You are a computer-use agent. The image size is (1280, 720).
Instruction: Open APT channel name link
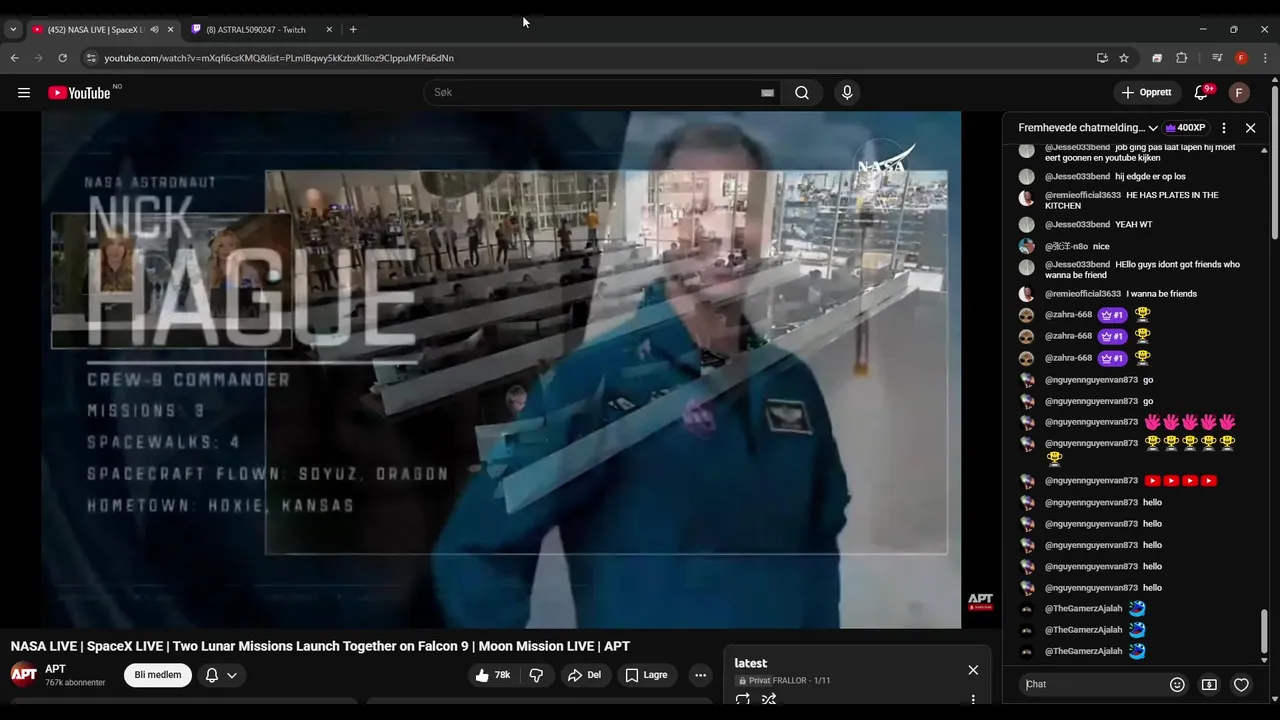(x=56, y=669)
